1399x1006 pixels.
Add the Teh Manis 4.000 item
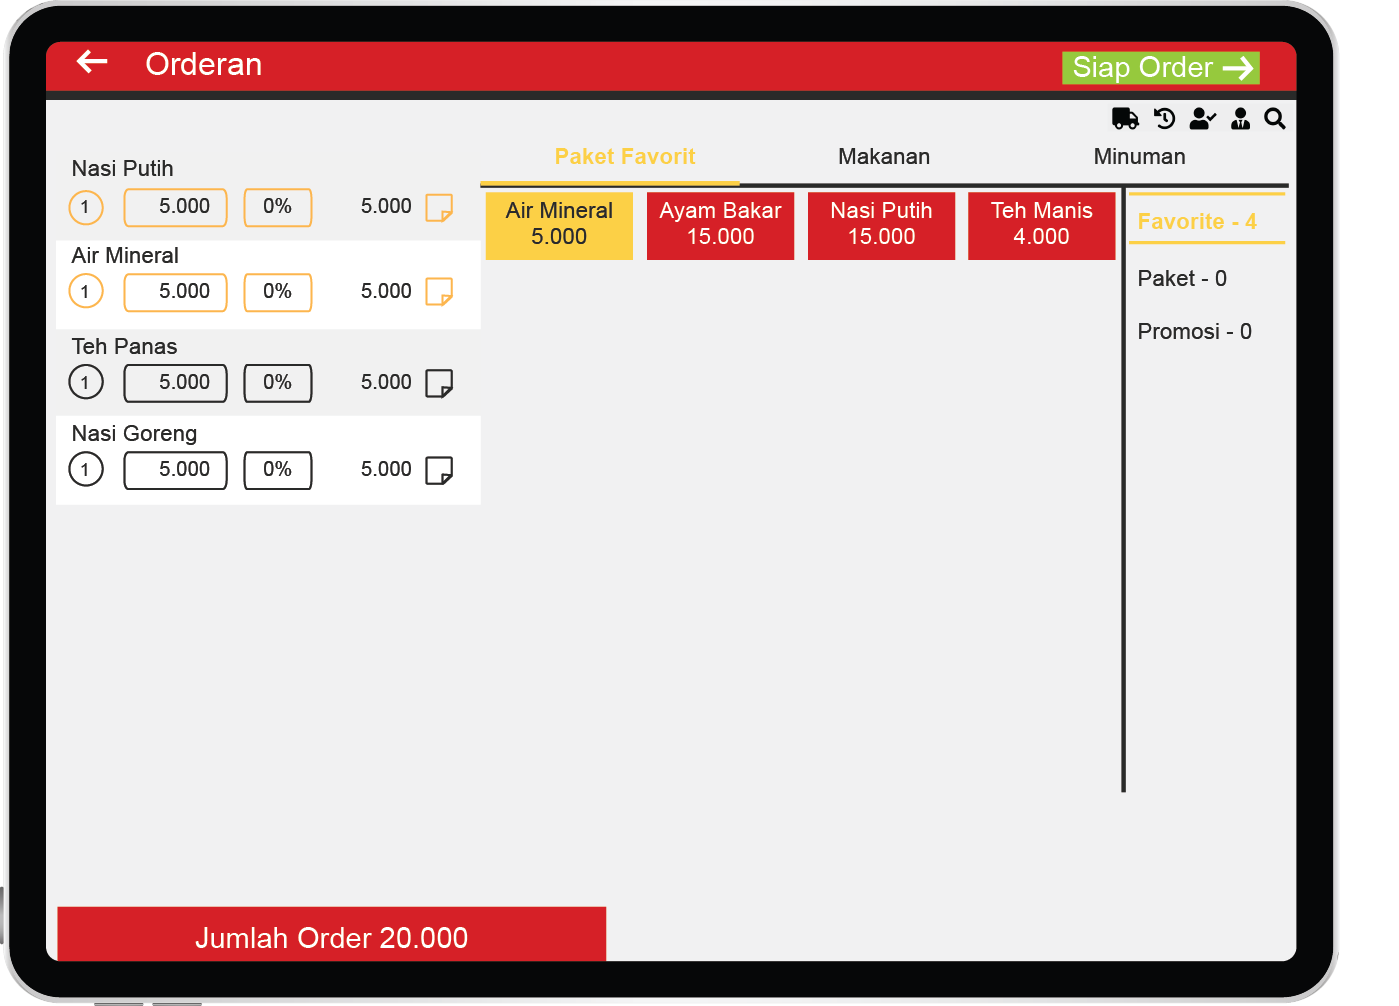pyautogui.click(x=1041, y=225)
